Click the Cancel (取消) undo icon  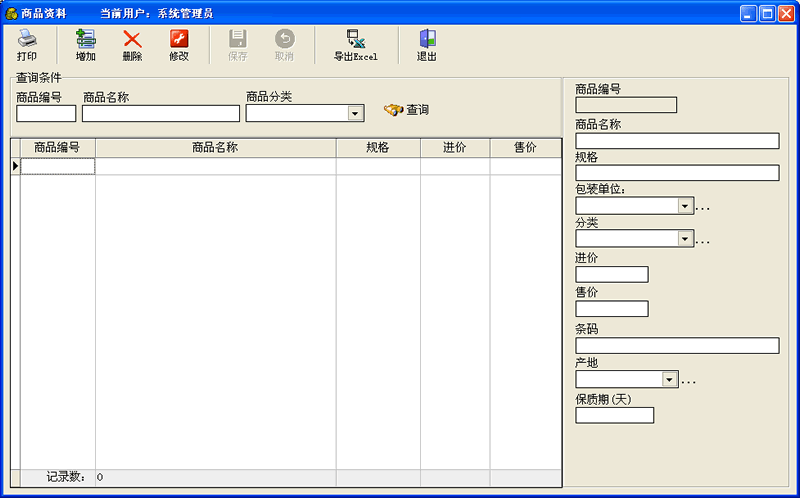(284, 40)
